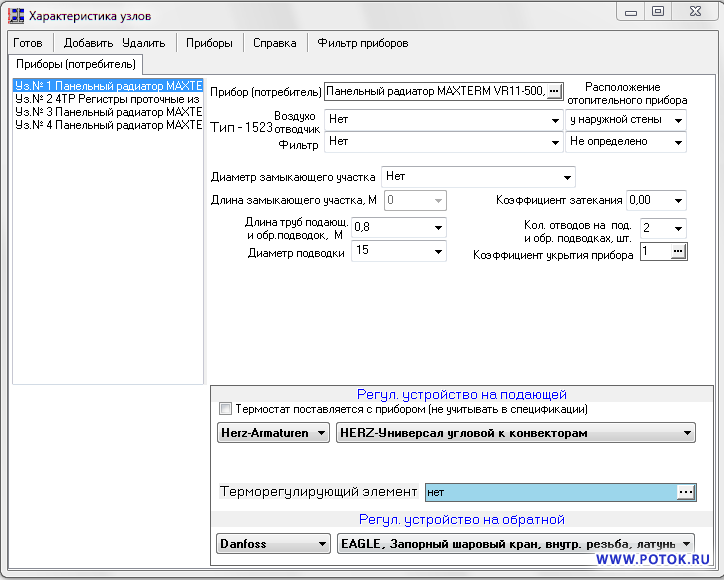This screenshot has height=580, width=724.
Task: Click ellipsis button of Терморегулирующий элемент
Action: (685, 492)
